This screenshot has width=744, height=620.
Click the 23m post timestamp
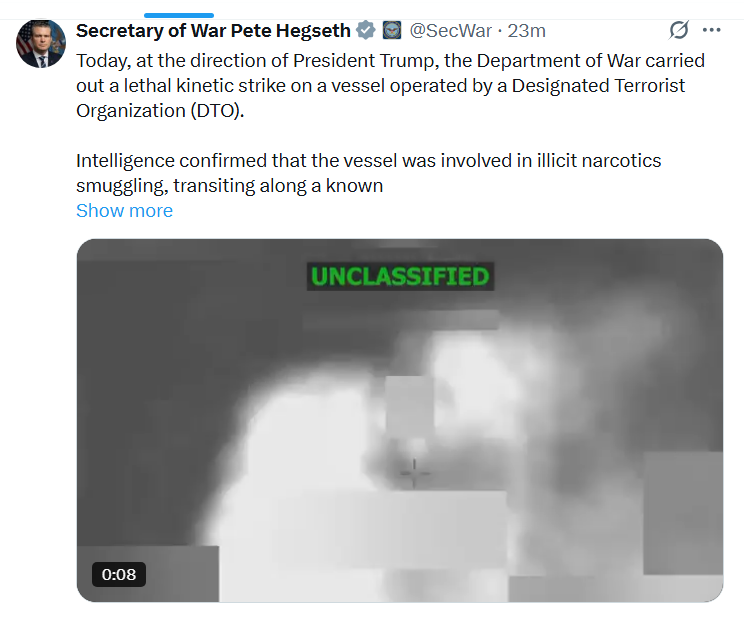click(527, 30)
